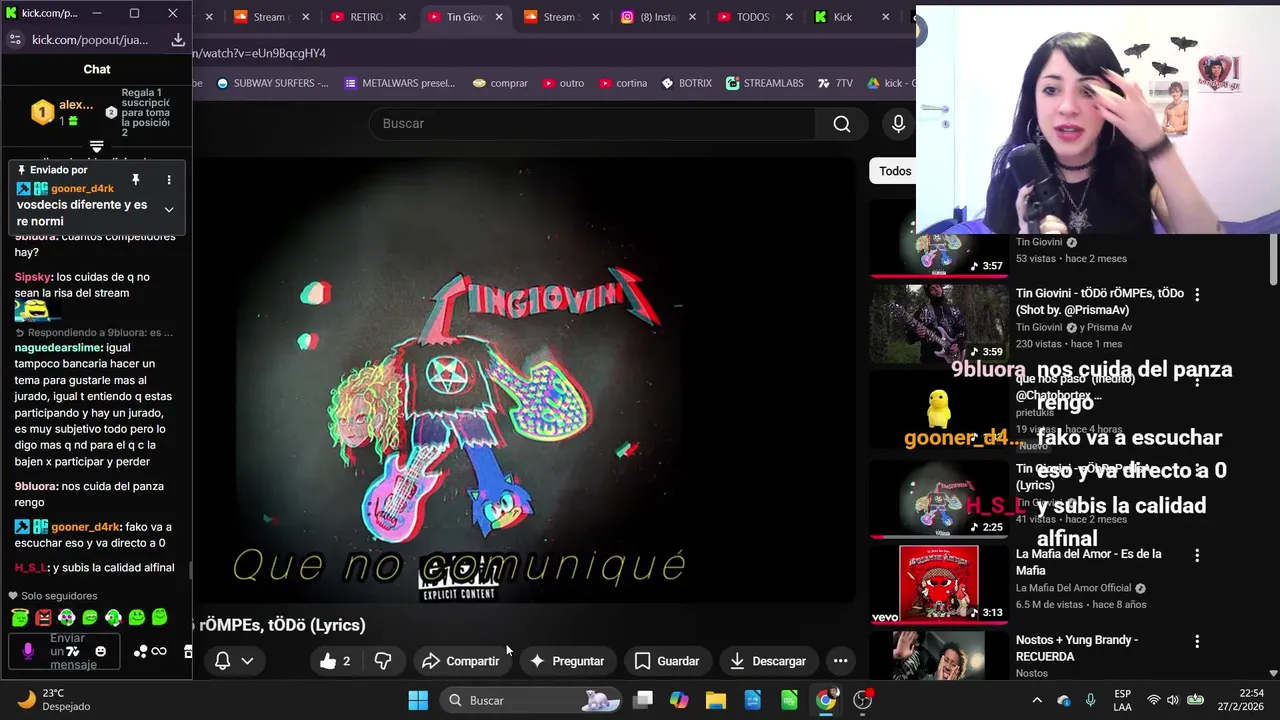
Task: Open volume control in system tray
Action: (x=1172, y=700)
